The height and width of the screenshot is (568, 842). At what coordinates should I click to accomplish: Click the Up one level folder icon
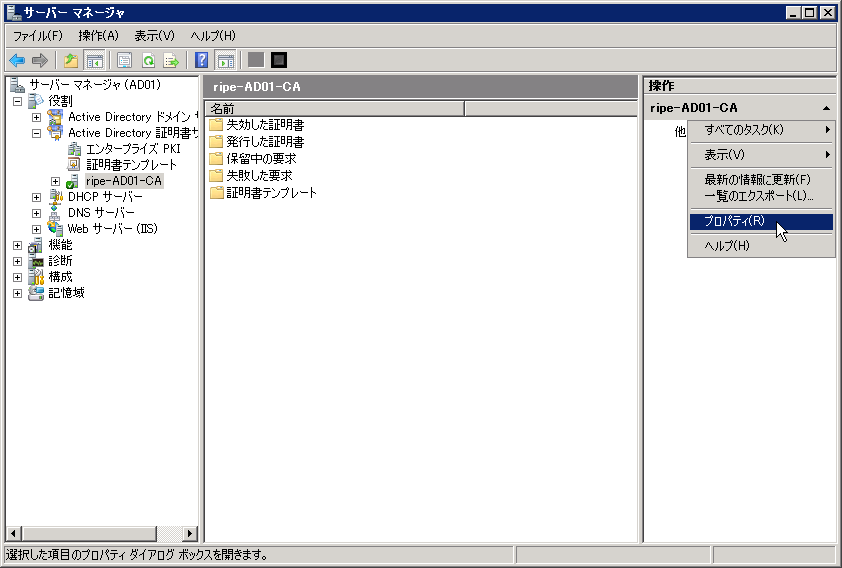(x=71, y=60)
